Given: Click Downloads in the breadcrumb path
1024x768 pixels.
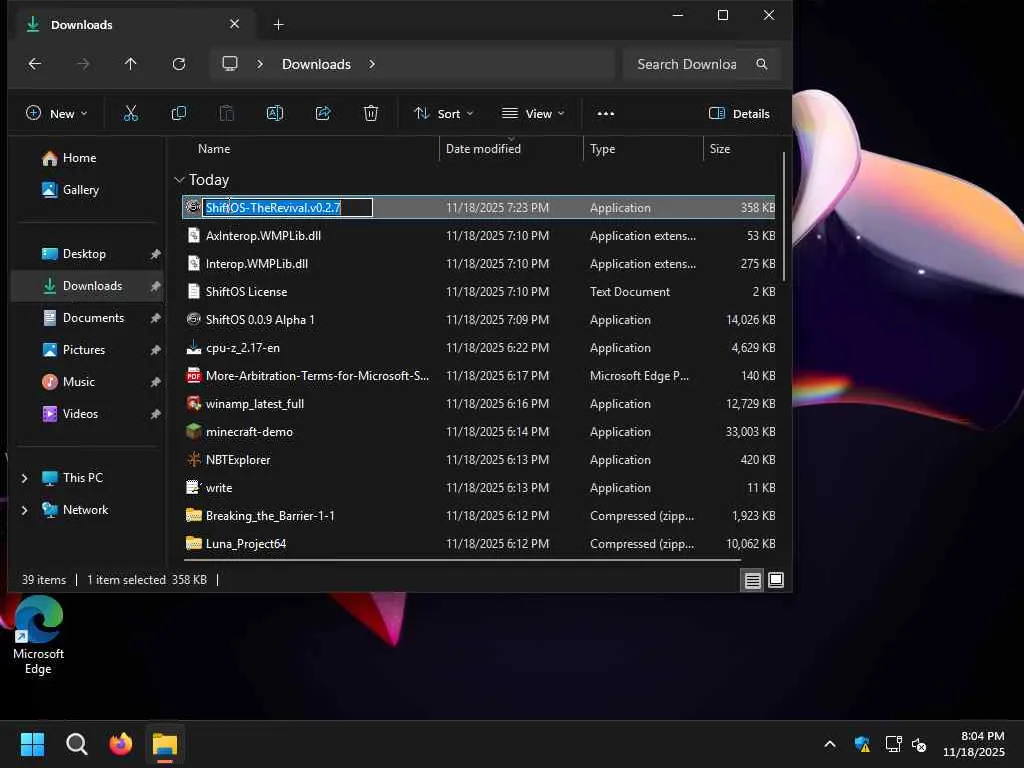Looking at the screenshot, I should [316, 64].
